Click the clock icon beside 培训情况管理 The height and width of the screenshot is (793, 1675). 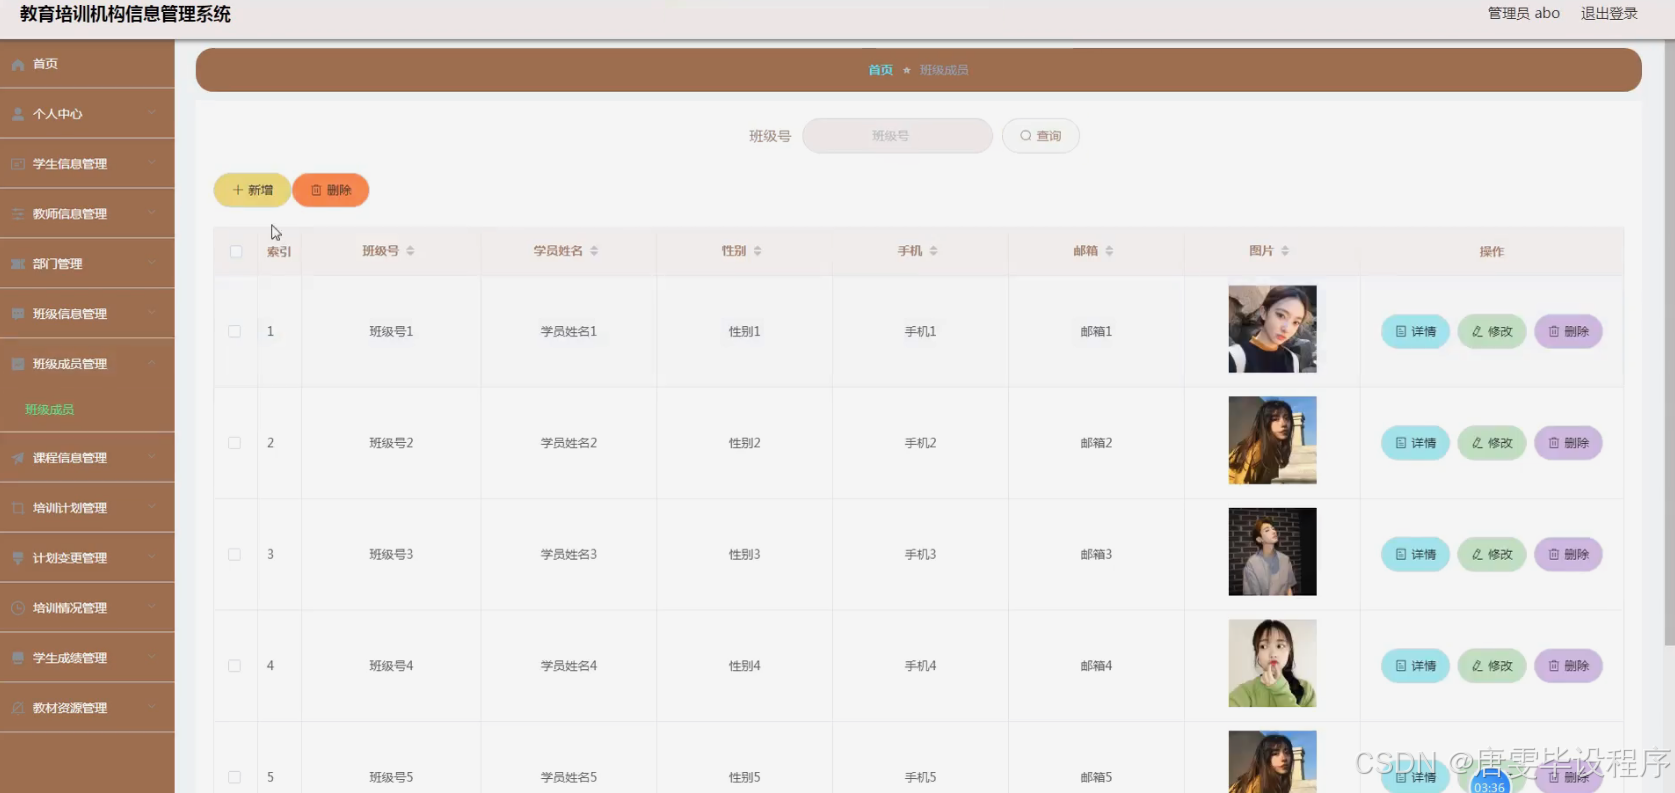[18, 608]
